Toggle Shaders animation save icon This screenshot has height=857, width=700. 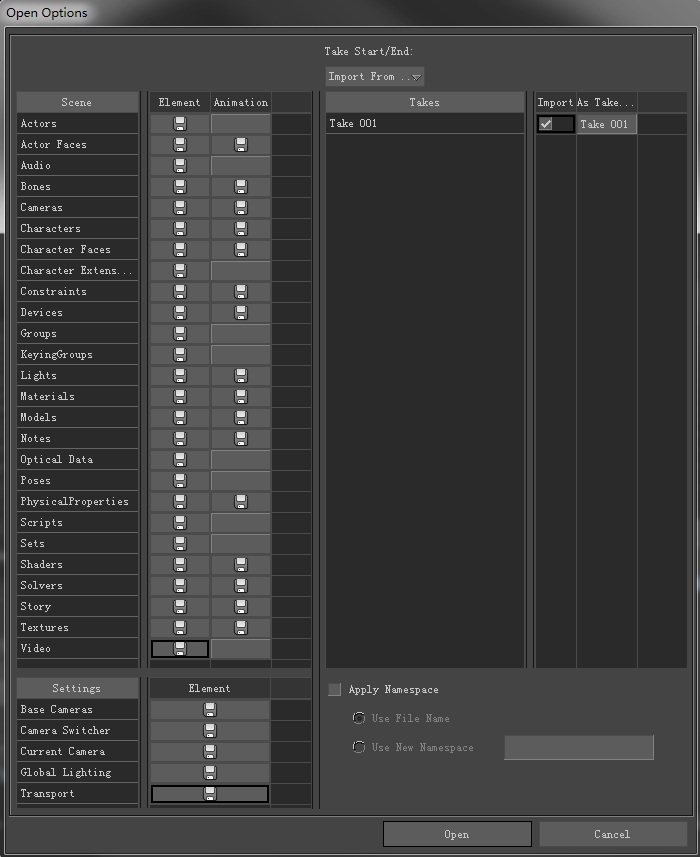(x=240, y=565)
